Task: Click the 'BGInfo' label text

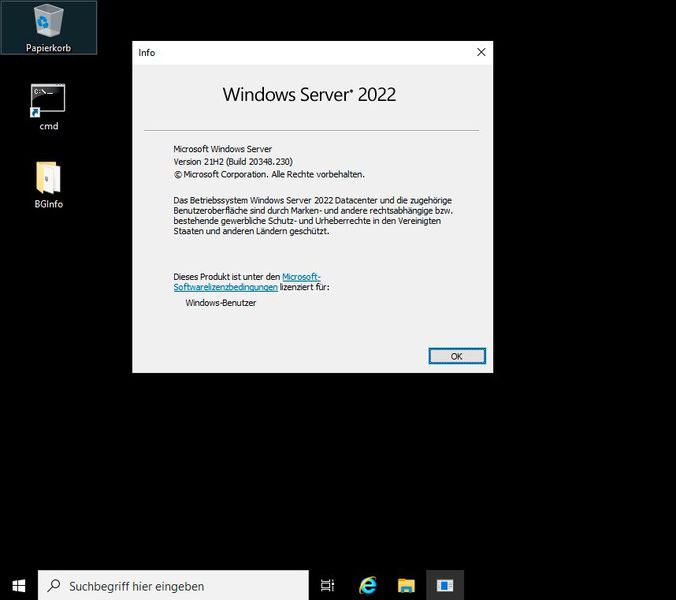Action: (x=49, y=204)
